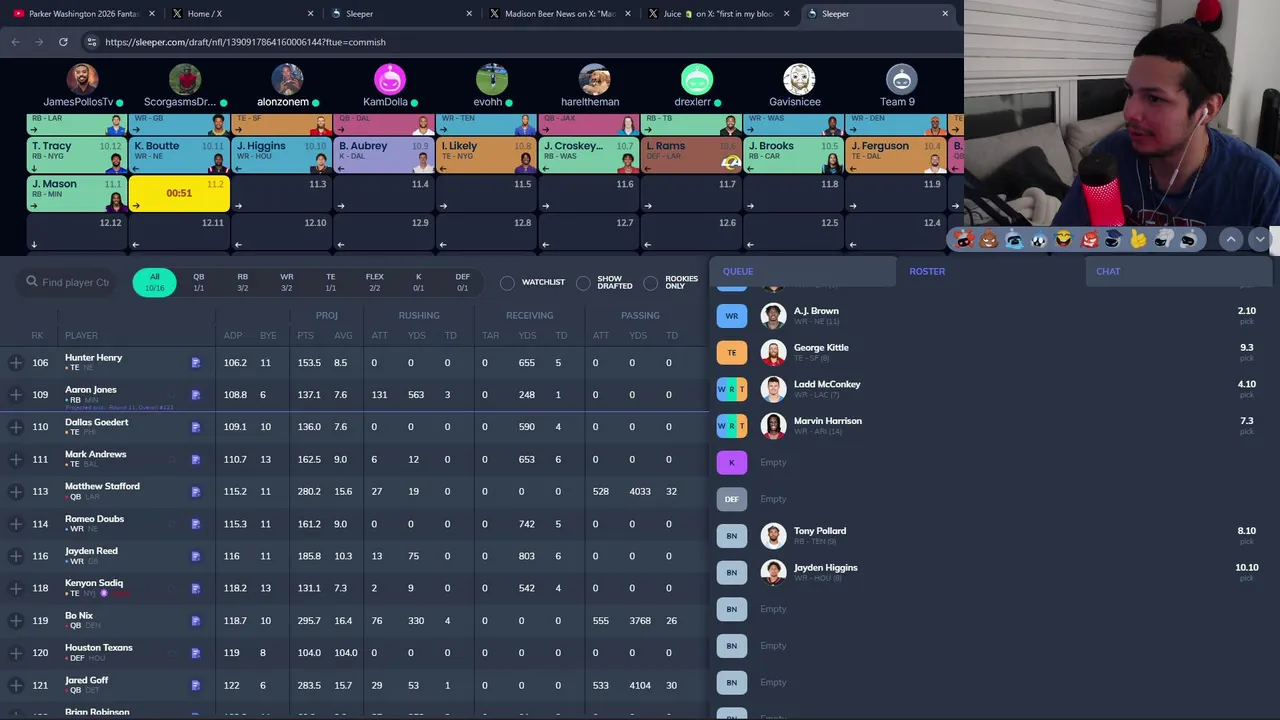Send the poop emoji reaction

[988, 239]
